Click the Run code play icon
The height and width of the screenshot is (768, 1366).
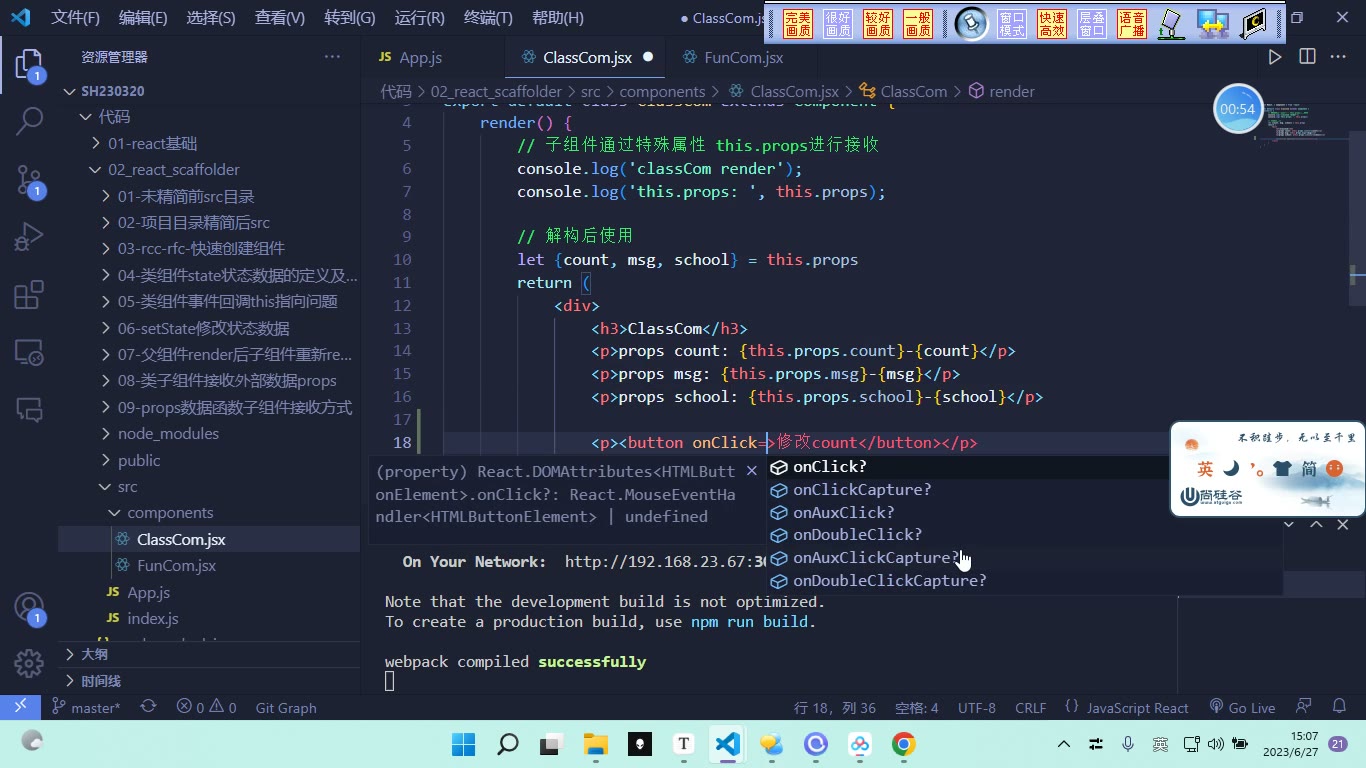point(1275,57)
